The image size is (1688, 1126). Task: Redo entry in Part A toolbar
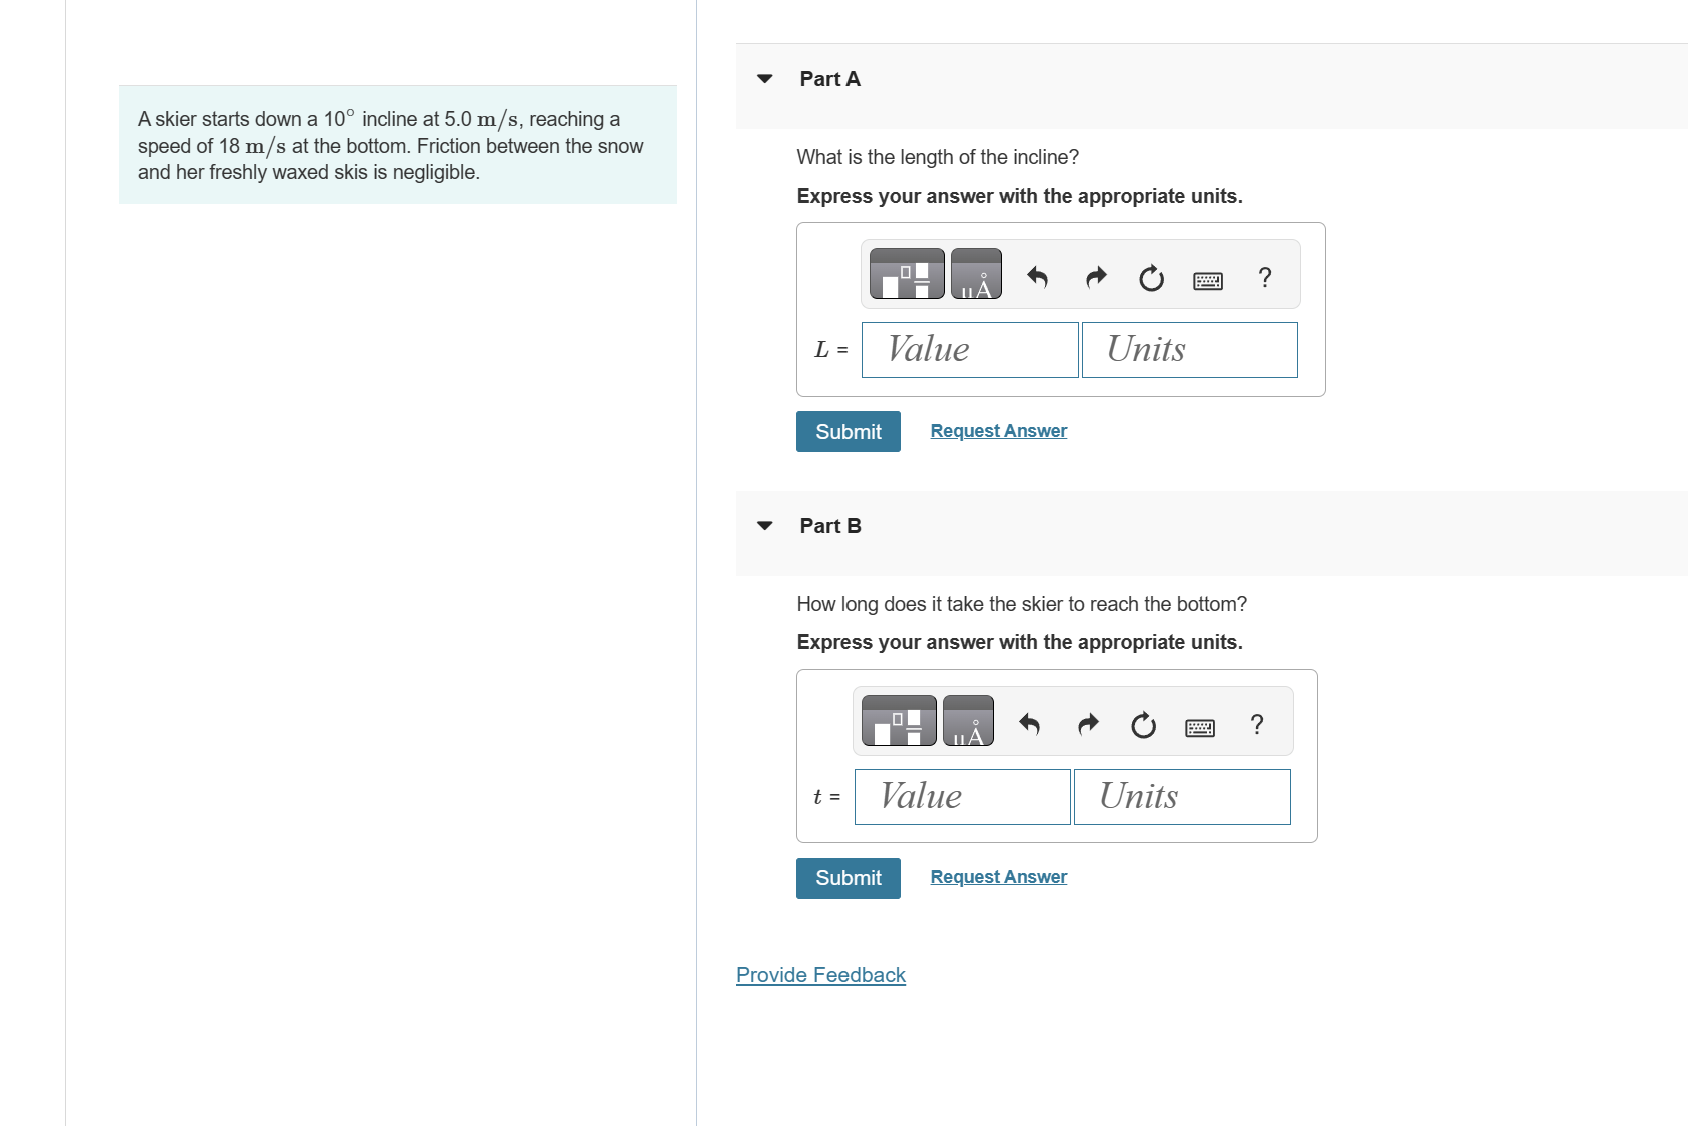pyautogui.click(x=1096, y=277)
